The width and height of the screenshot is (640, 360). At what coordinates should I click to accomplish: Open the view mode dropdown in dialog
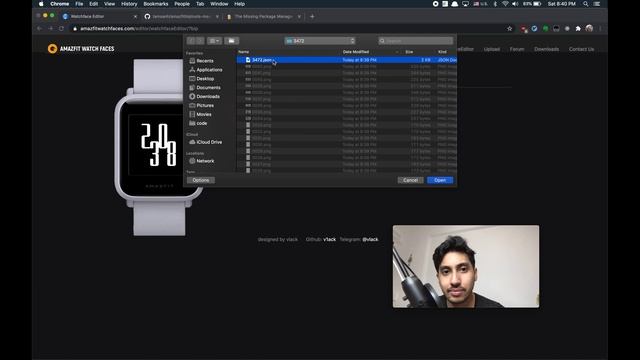tap(214, 41)
